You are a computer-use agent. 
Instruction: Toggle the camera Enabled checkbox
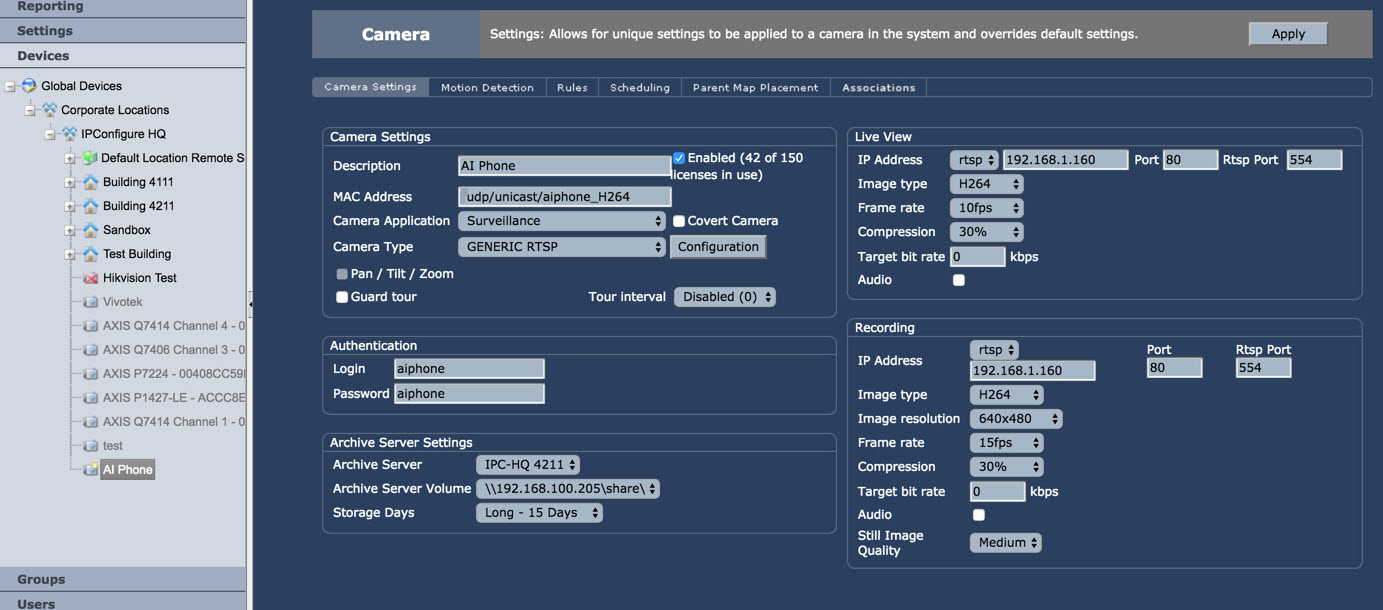(x=679, y=158)
